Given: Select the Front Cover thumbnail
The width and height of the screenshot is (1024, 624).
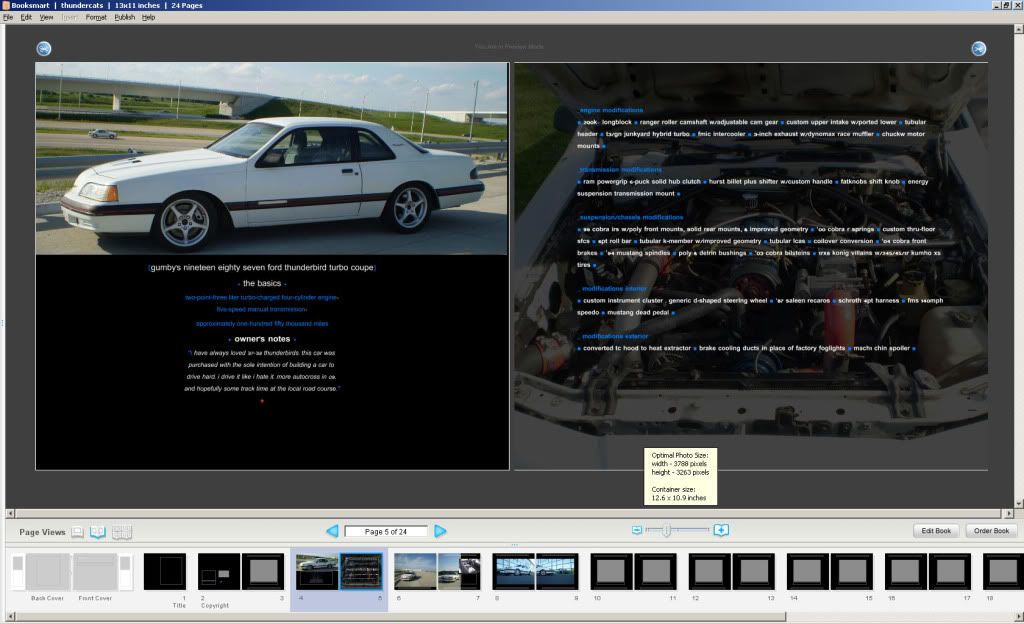Looking at the screenshot, I should pos(95,571).
